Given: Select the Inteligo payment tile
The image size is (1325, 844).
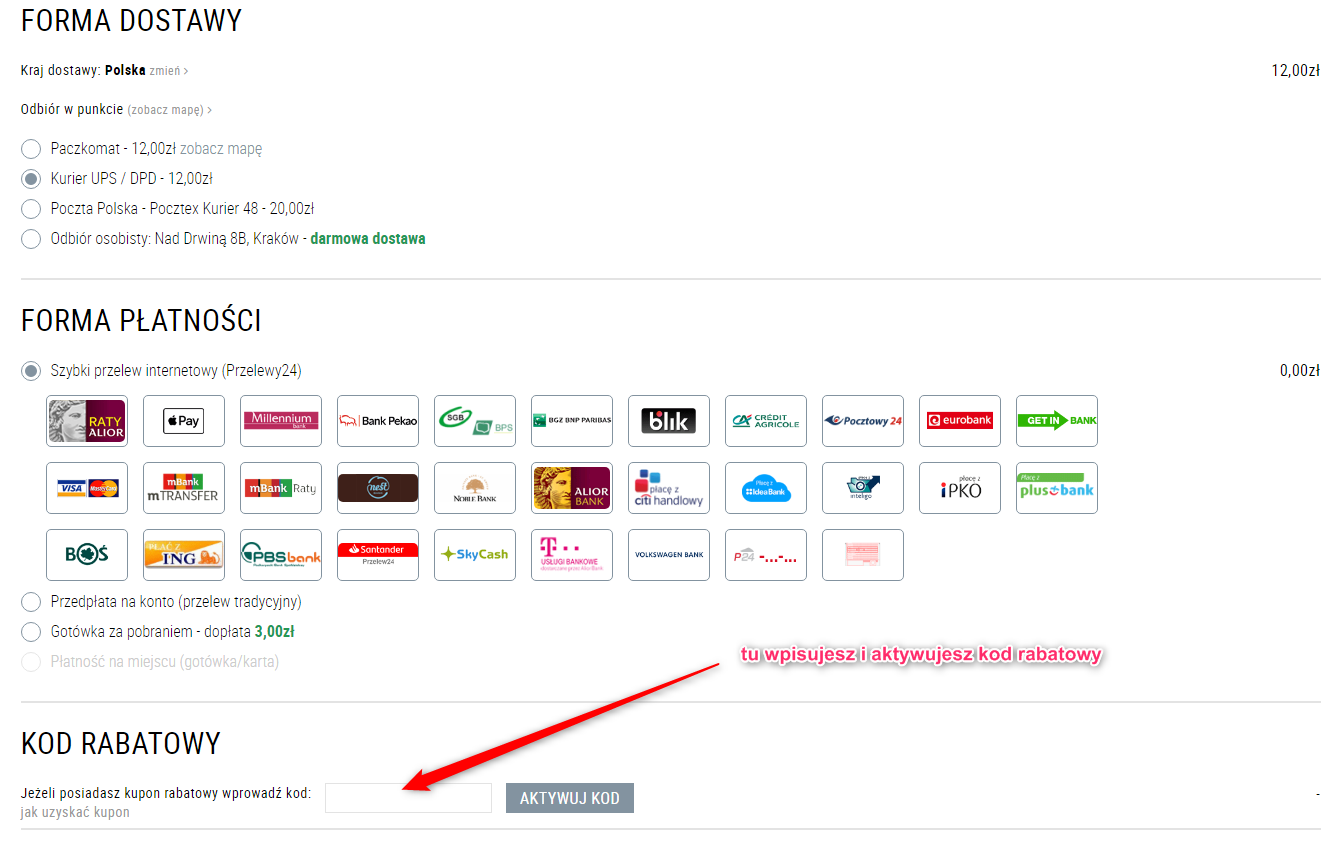Looking at the screenshot, I should pyautogui.click(x=863, y=488).
